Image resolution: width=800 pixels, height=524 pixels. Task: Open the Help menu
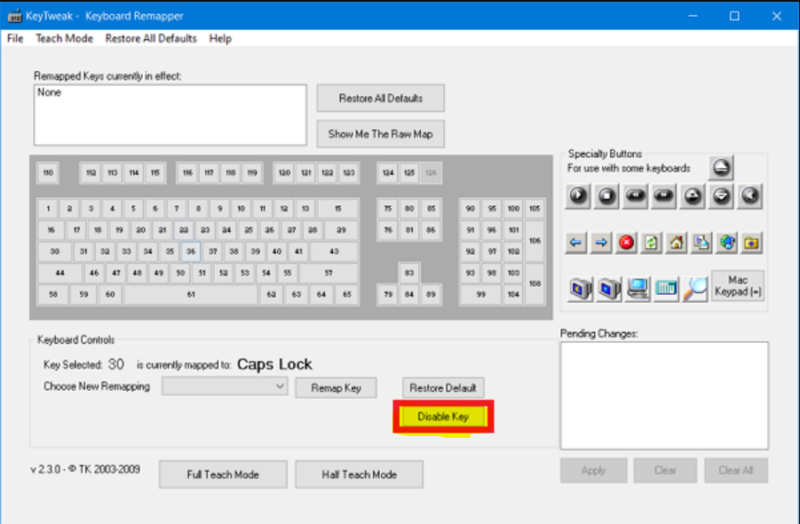[220, 38]
